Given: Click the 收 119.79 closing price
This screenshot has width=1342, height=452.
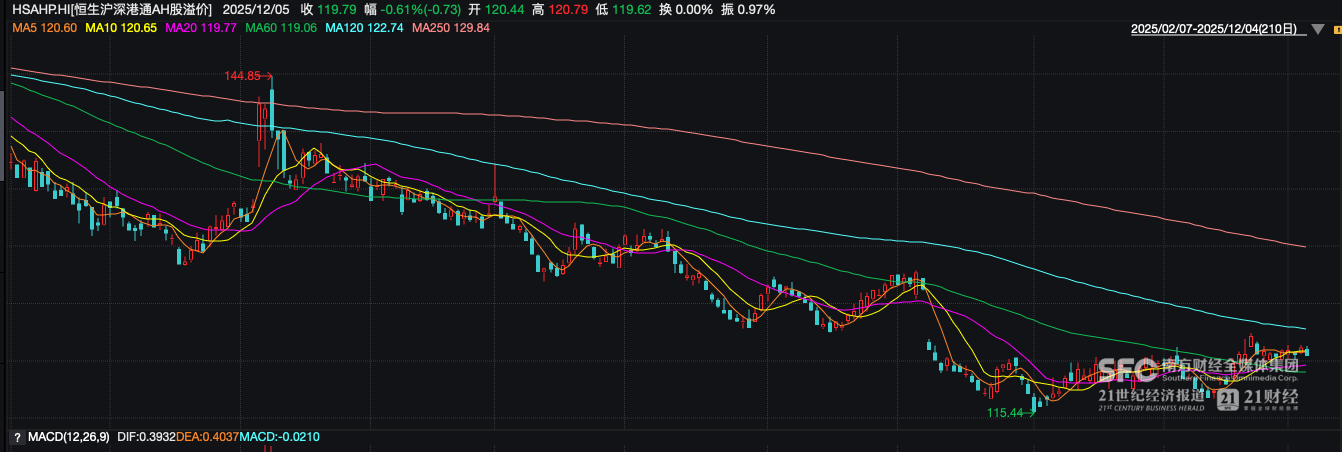Looking at the screenshot, I should 328,9.
